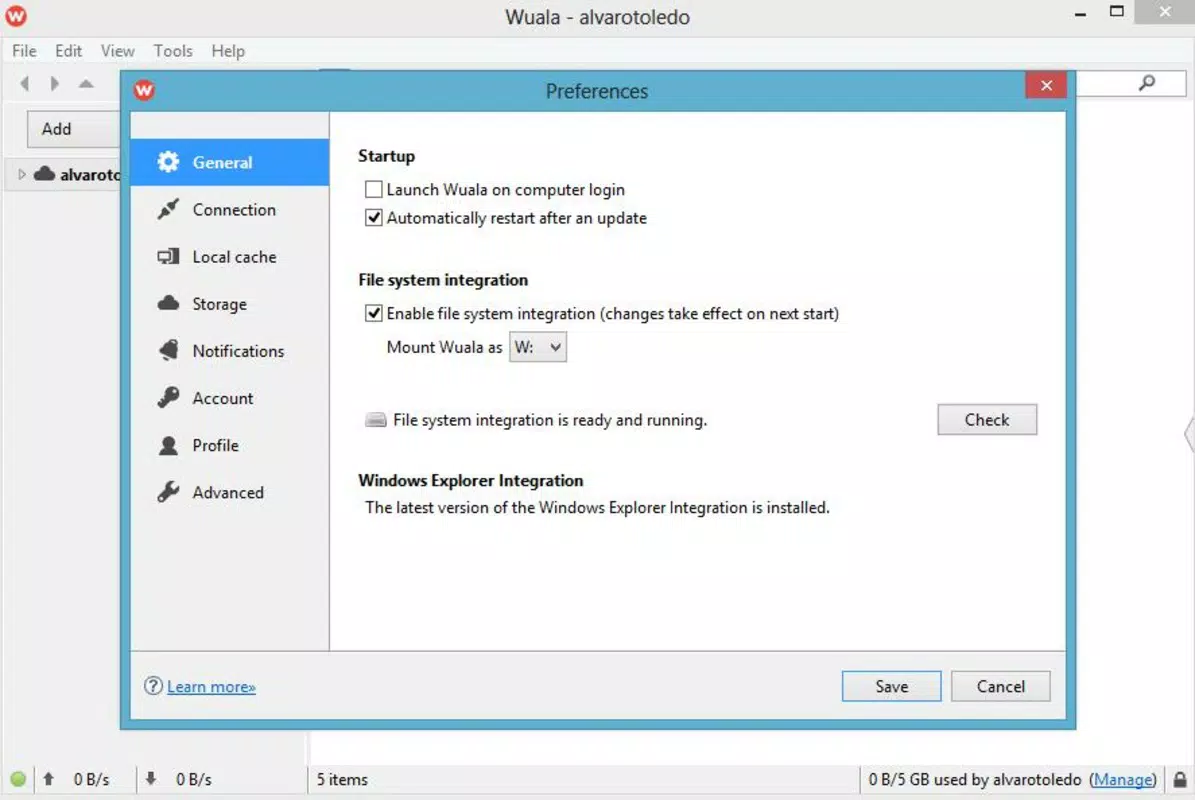
Task: Click the Wuala logo in Preferences title bar
Action: 144,91
